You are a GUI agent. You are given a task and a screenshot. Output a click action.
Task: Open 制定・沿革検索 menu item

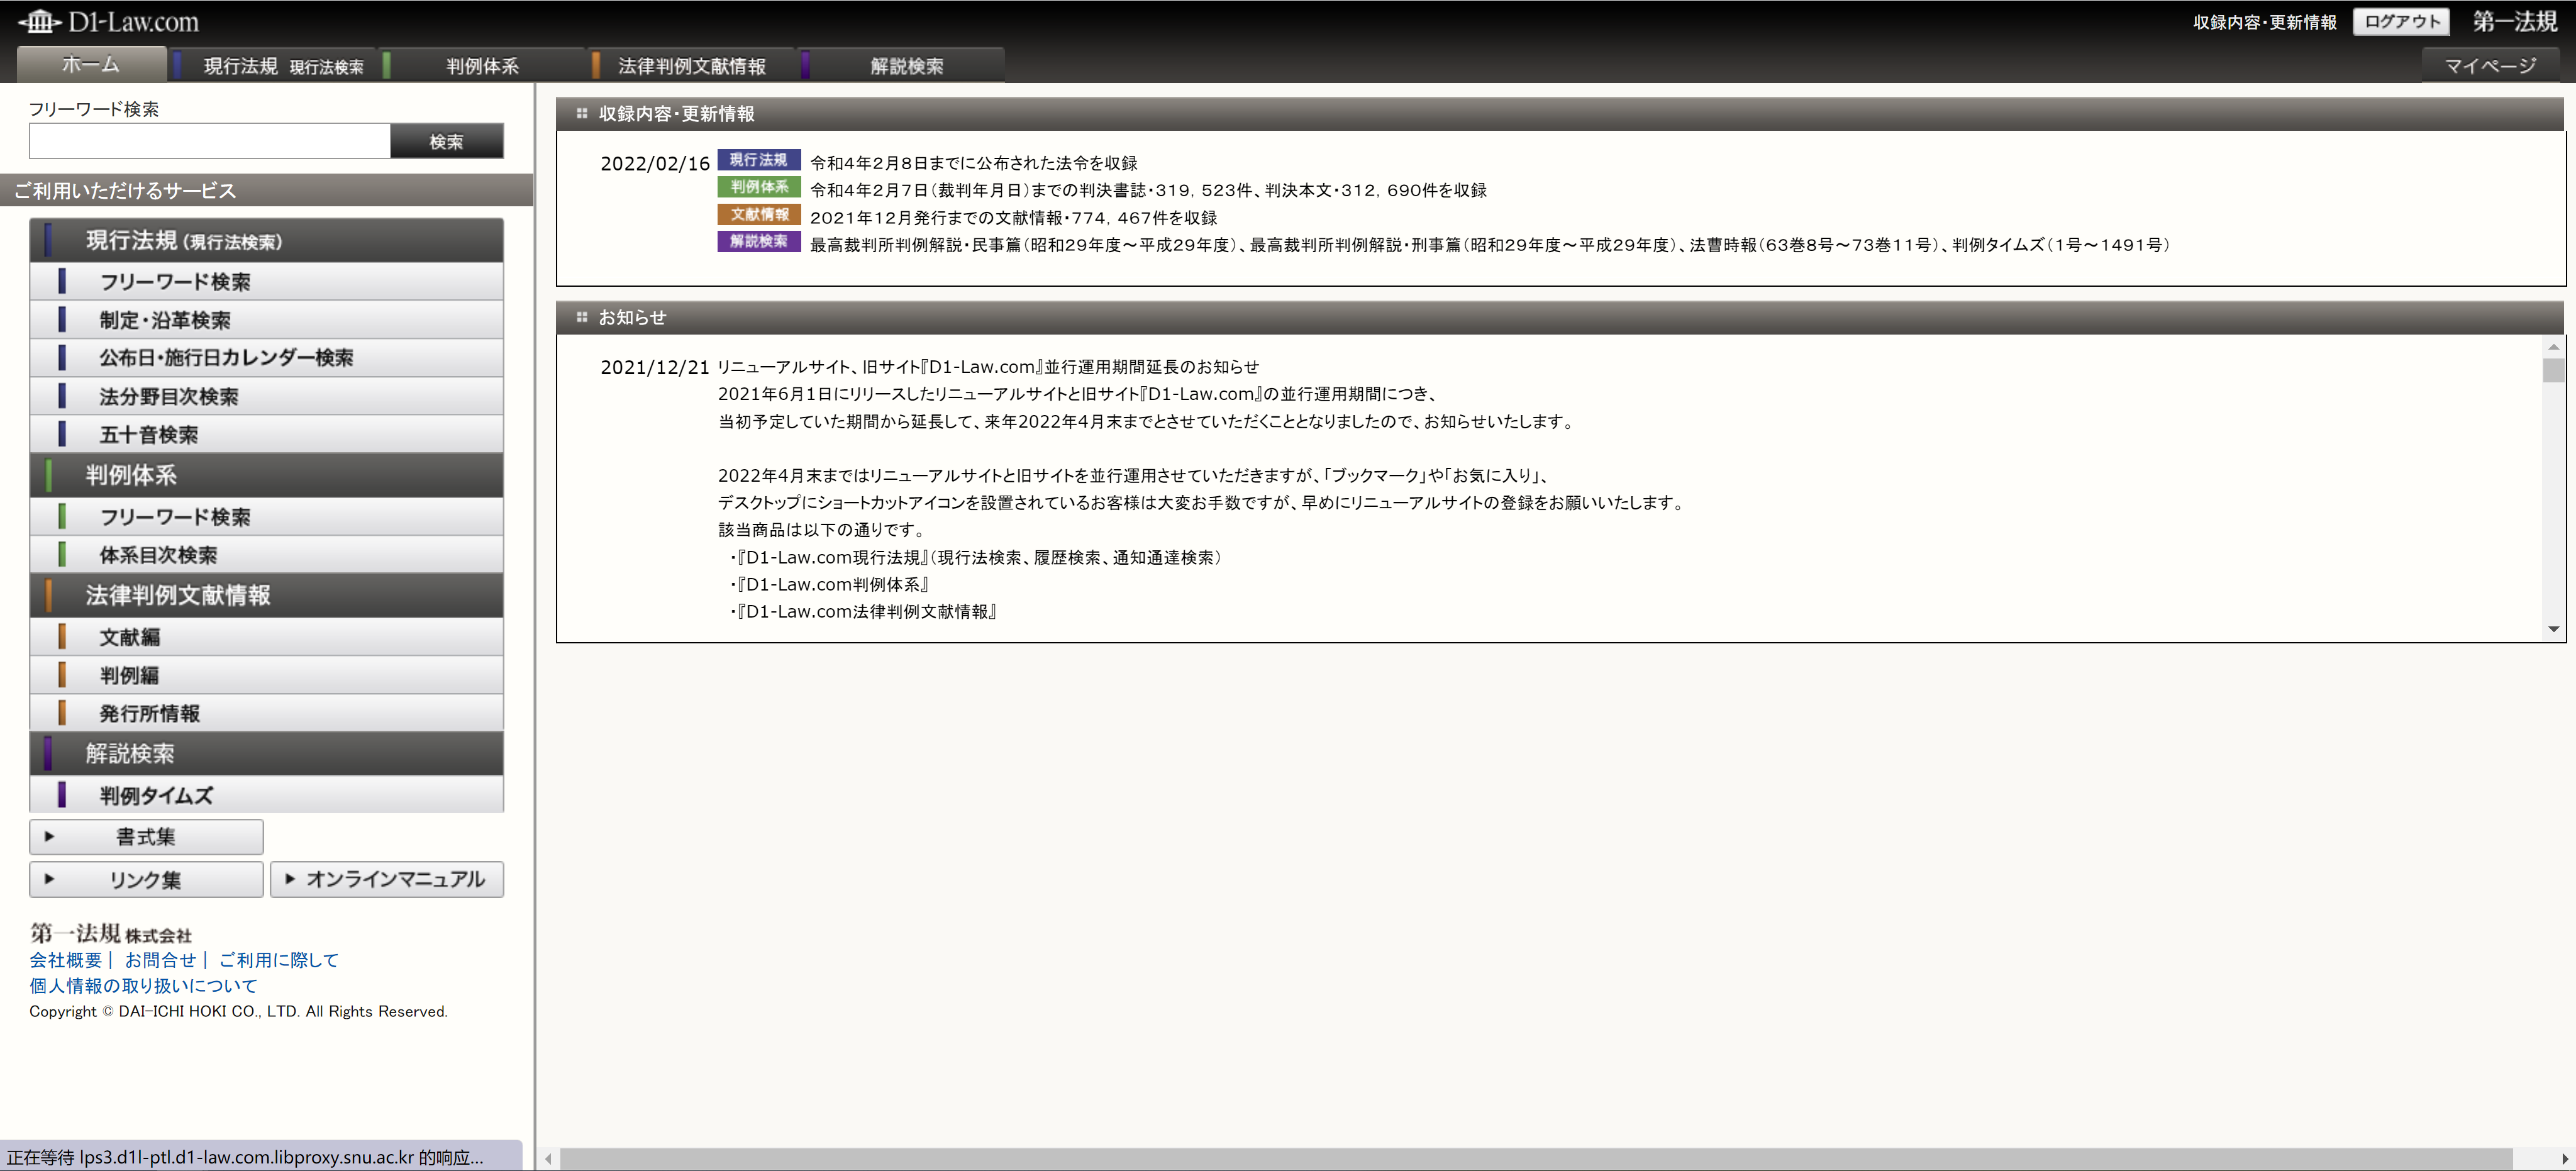click(266, 320)
